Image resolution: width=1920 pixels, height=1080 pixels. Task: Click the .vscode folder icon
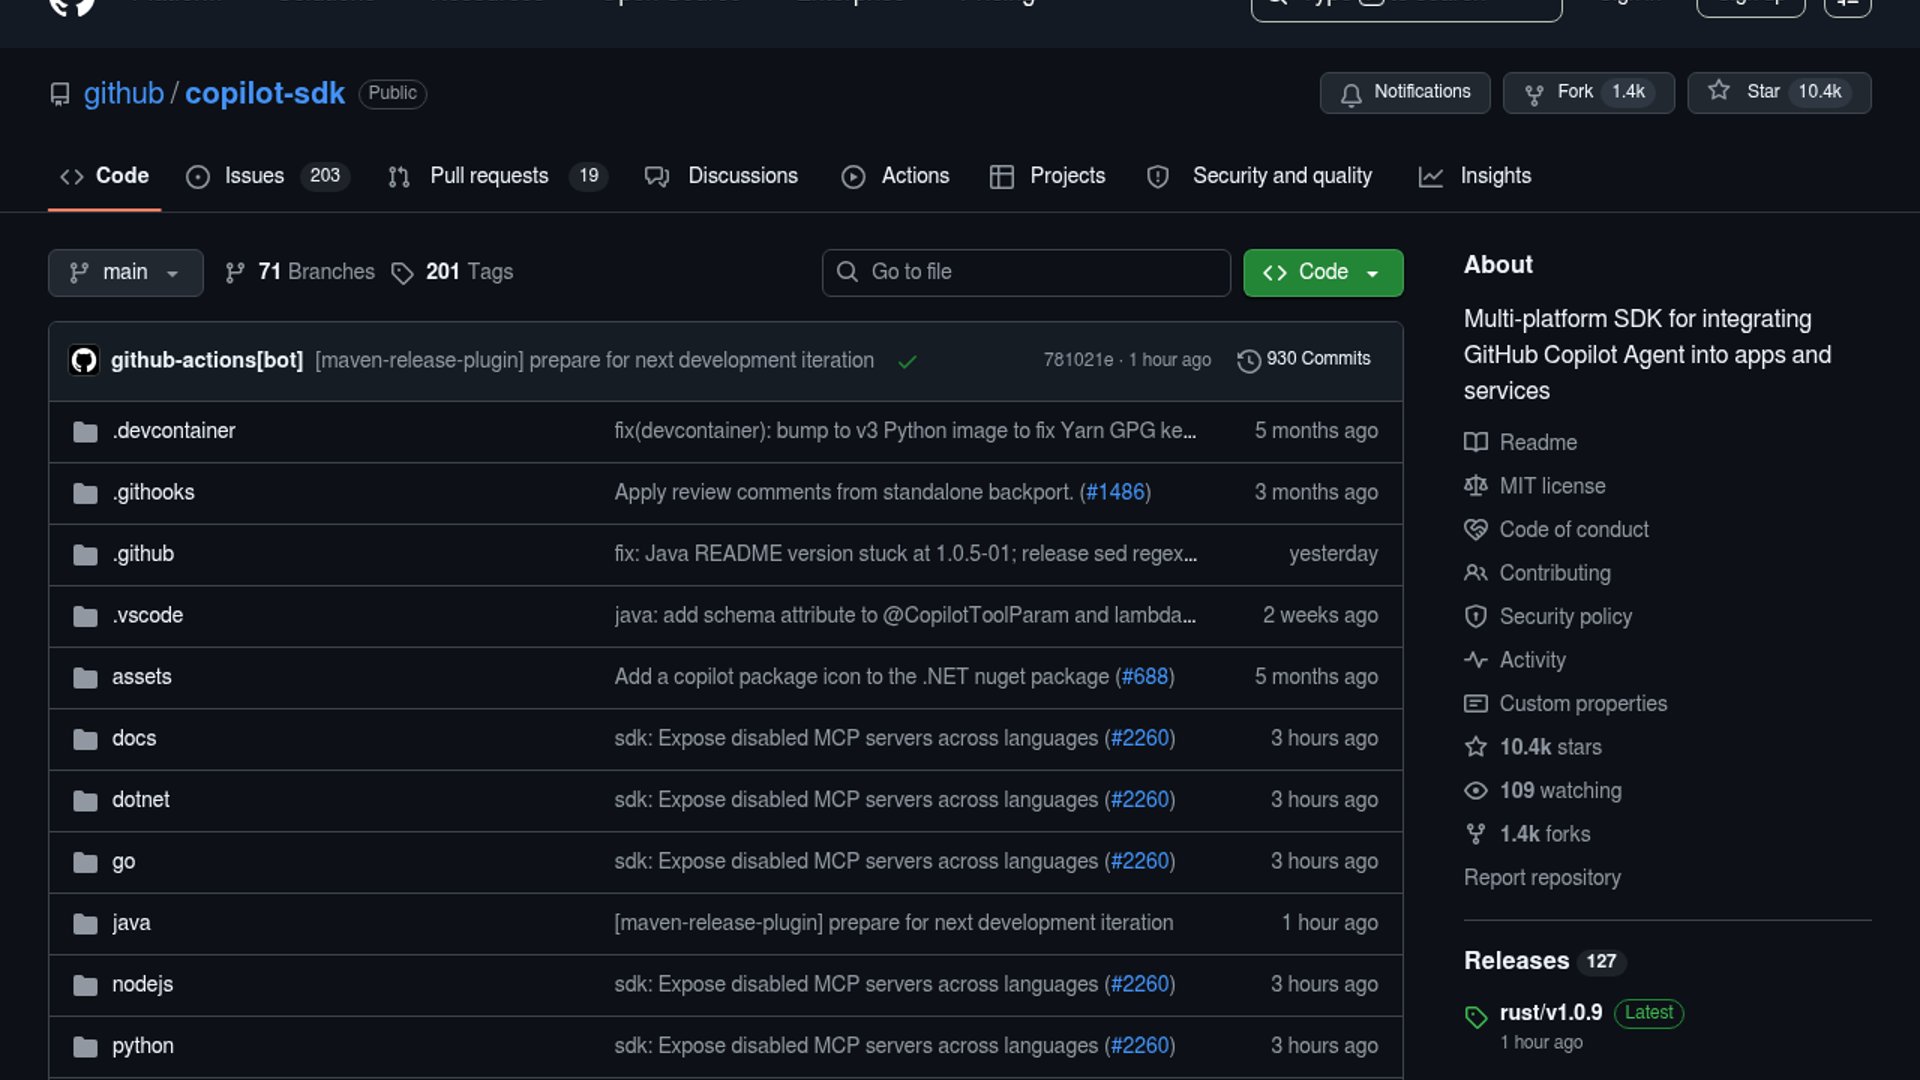coord(85,616)
